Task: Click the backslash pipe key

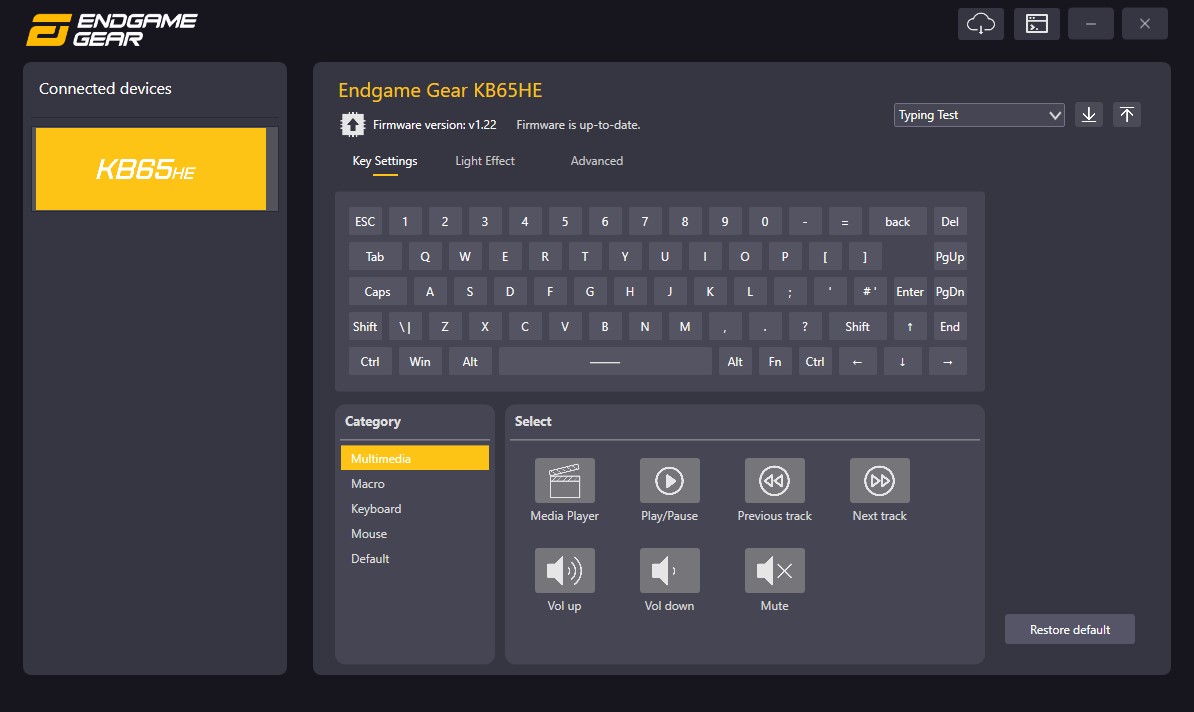Action: [405, 327]
